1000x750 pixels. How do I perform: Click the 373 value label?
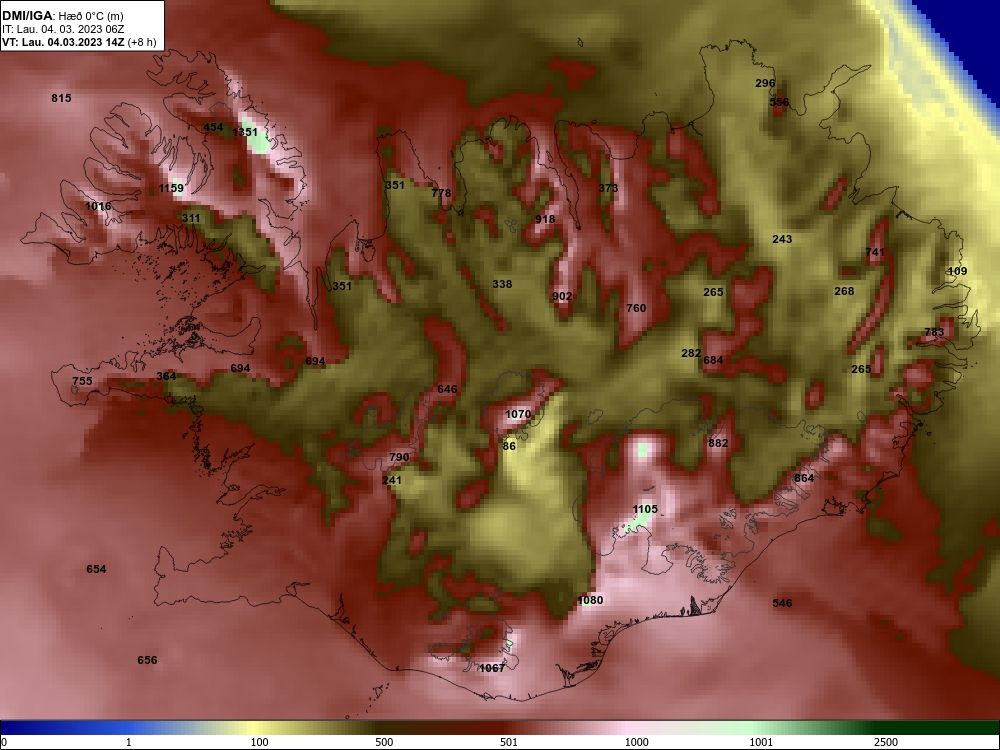pyautogui.click(x=608, y=188)
